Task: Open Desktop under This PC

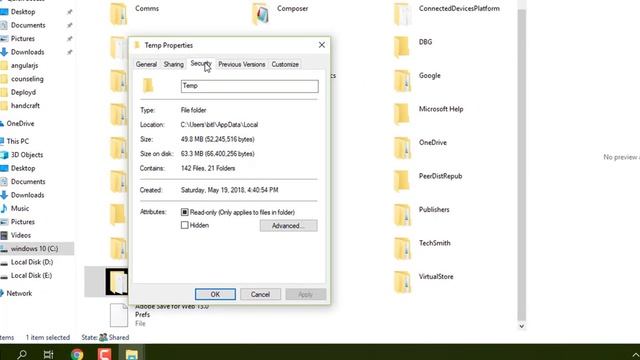Action: pos(23,168)
